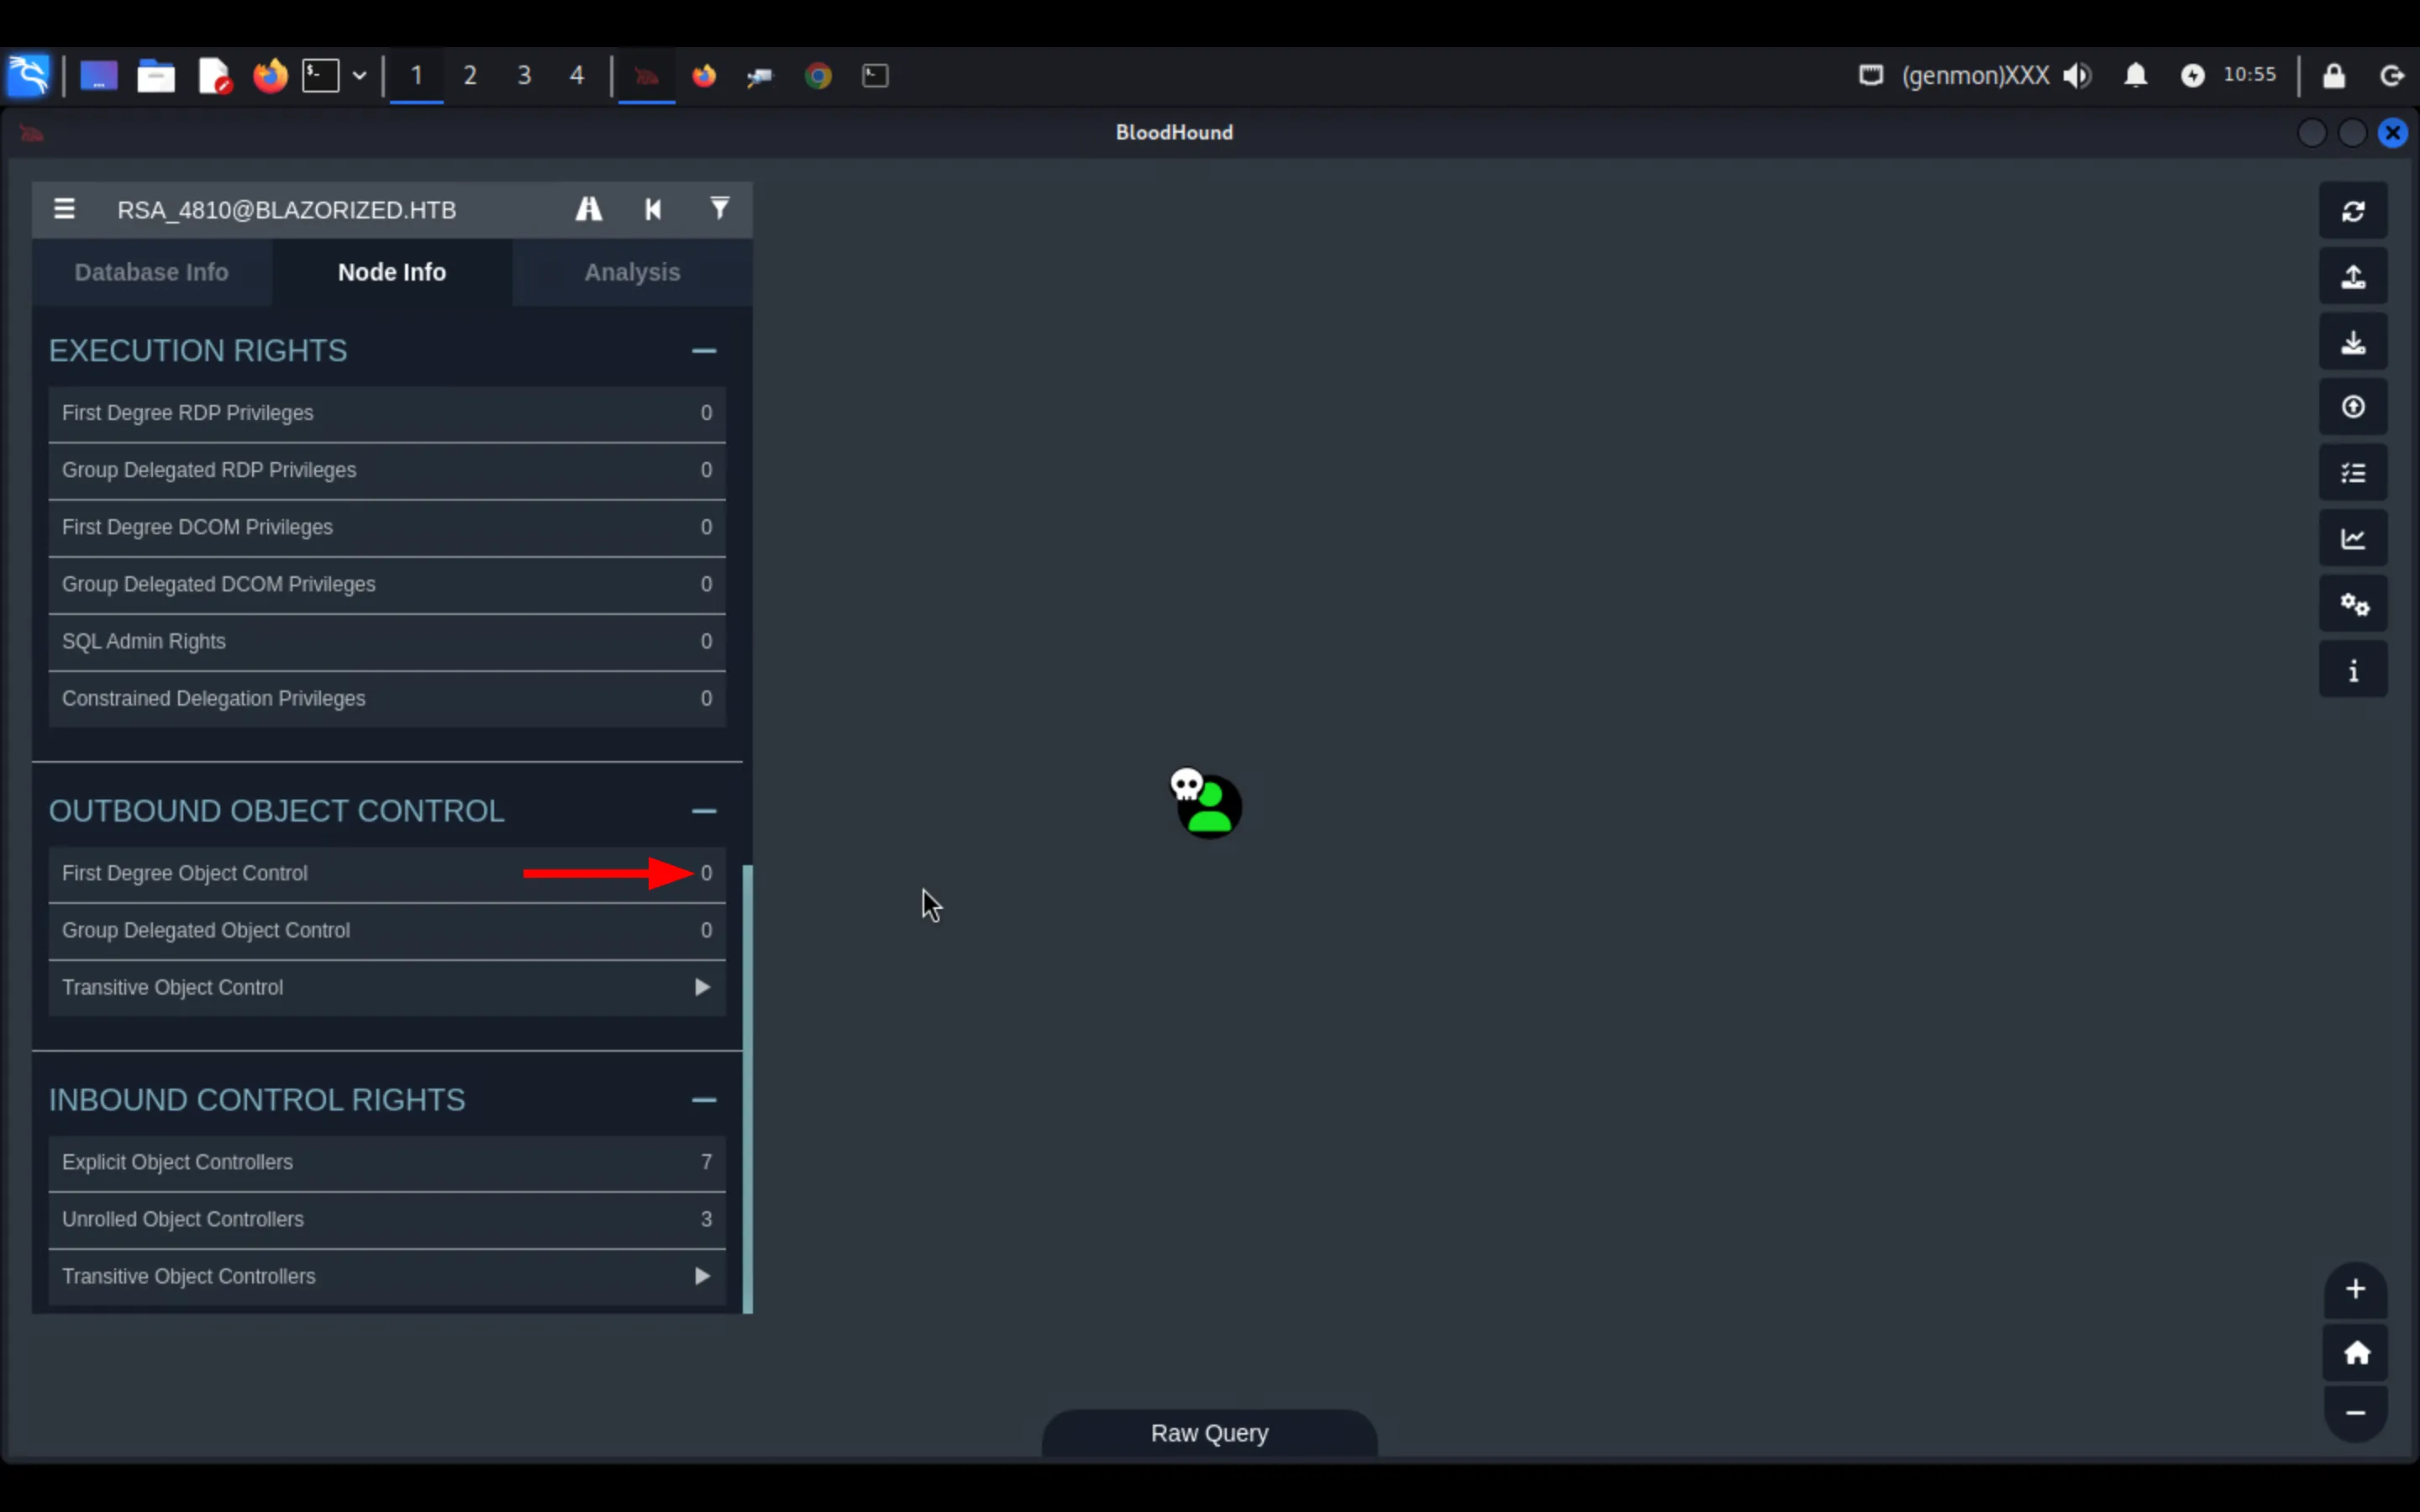
Task: Click Explicit Object Controllers row
Action: [x=387, y=1162]
